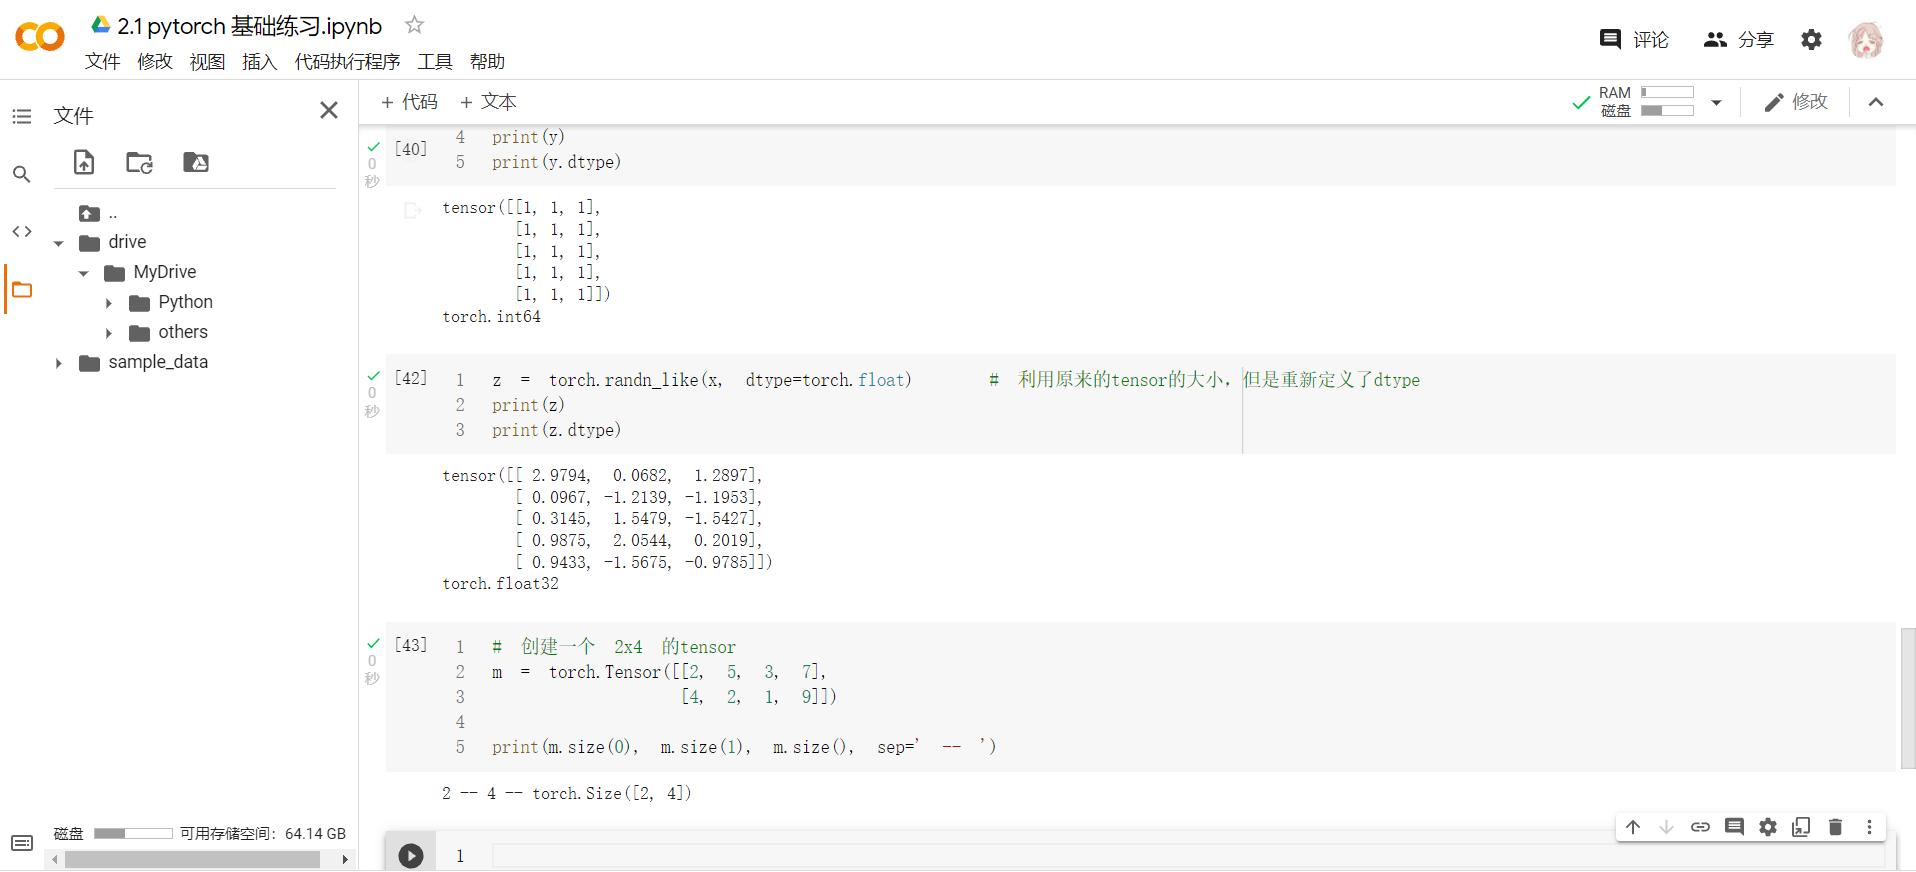Open the 帮助 menu
The image size is (1916, 872).
pyautogui.click(x=487, y=62)
